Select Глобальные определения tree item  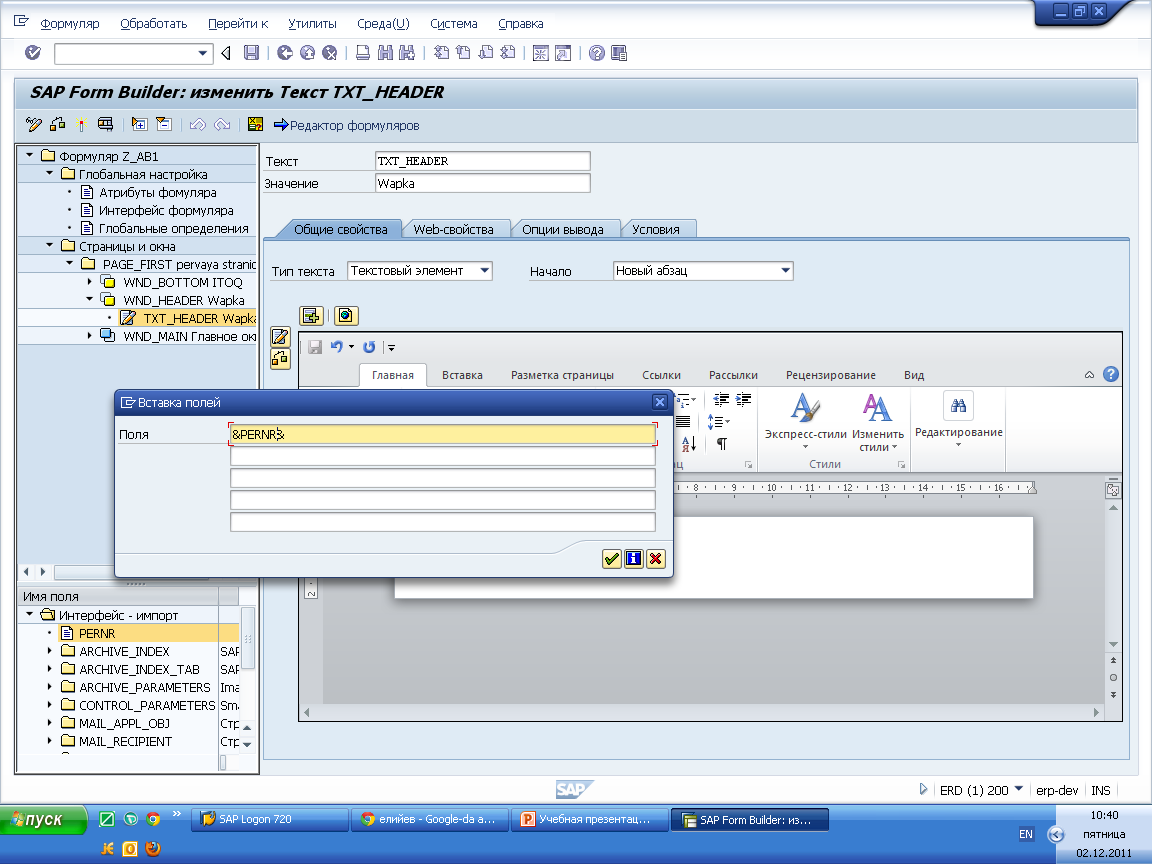(x=173, y=228)
